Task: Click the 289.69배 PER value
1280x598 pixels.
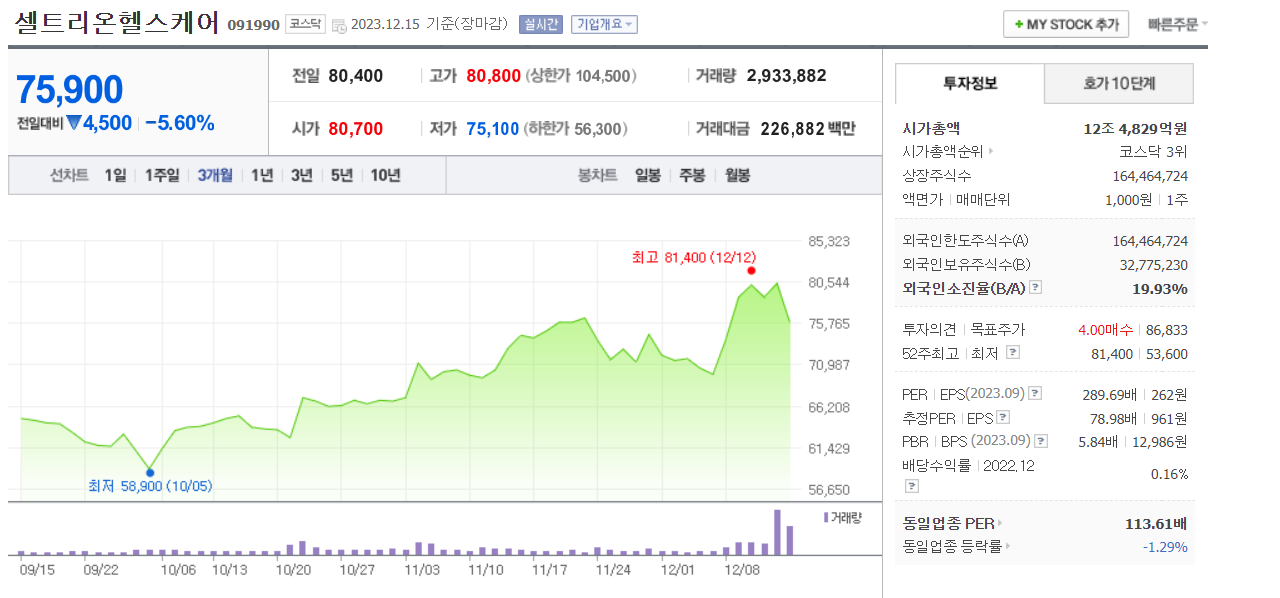Action: point(1112,394)
